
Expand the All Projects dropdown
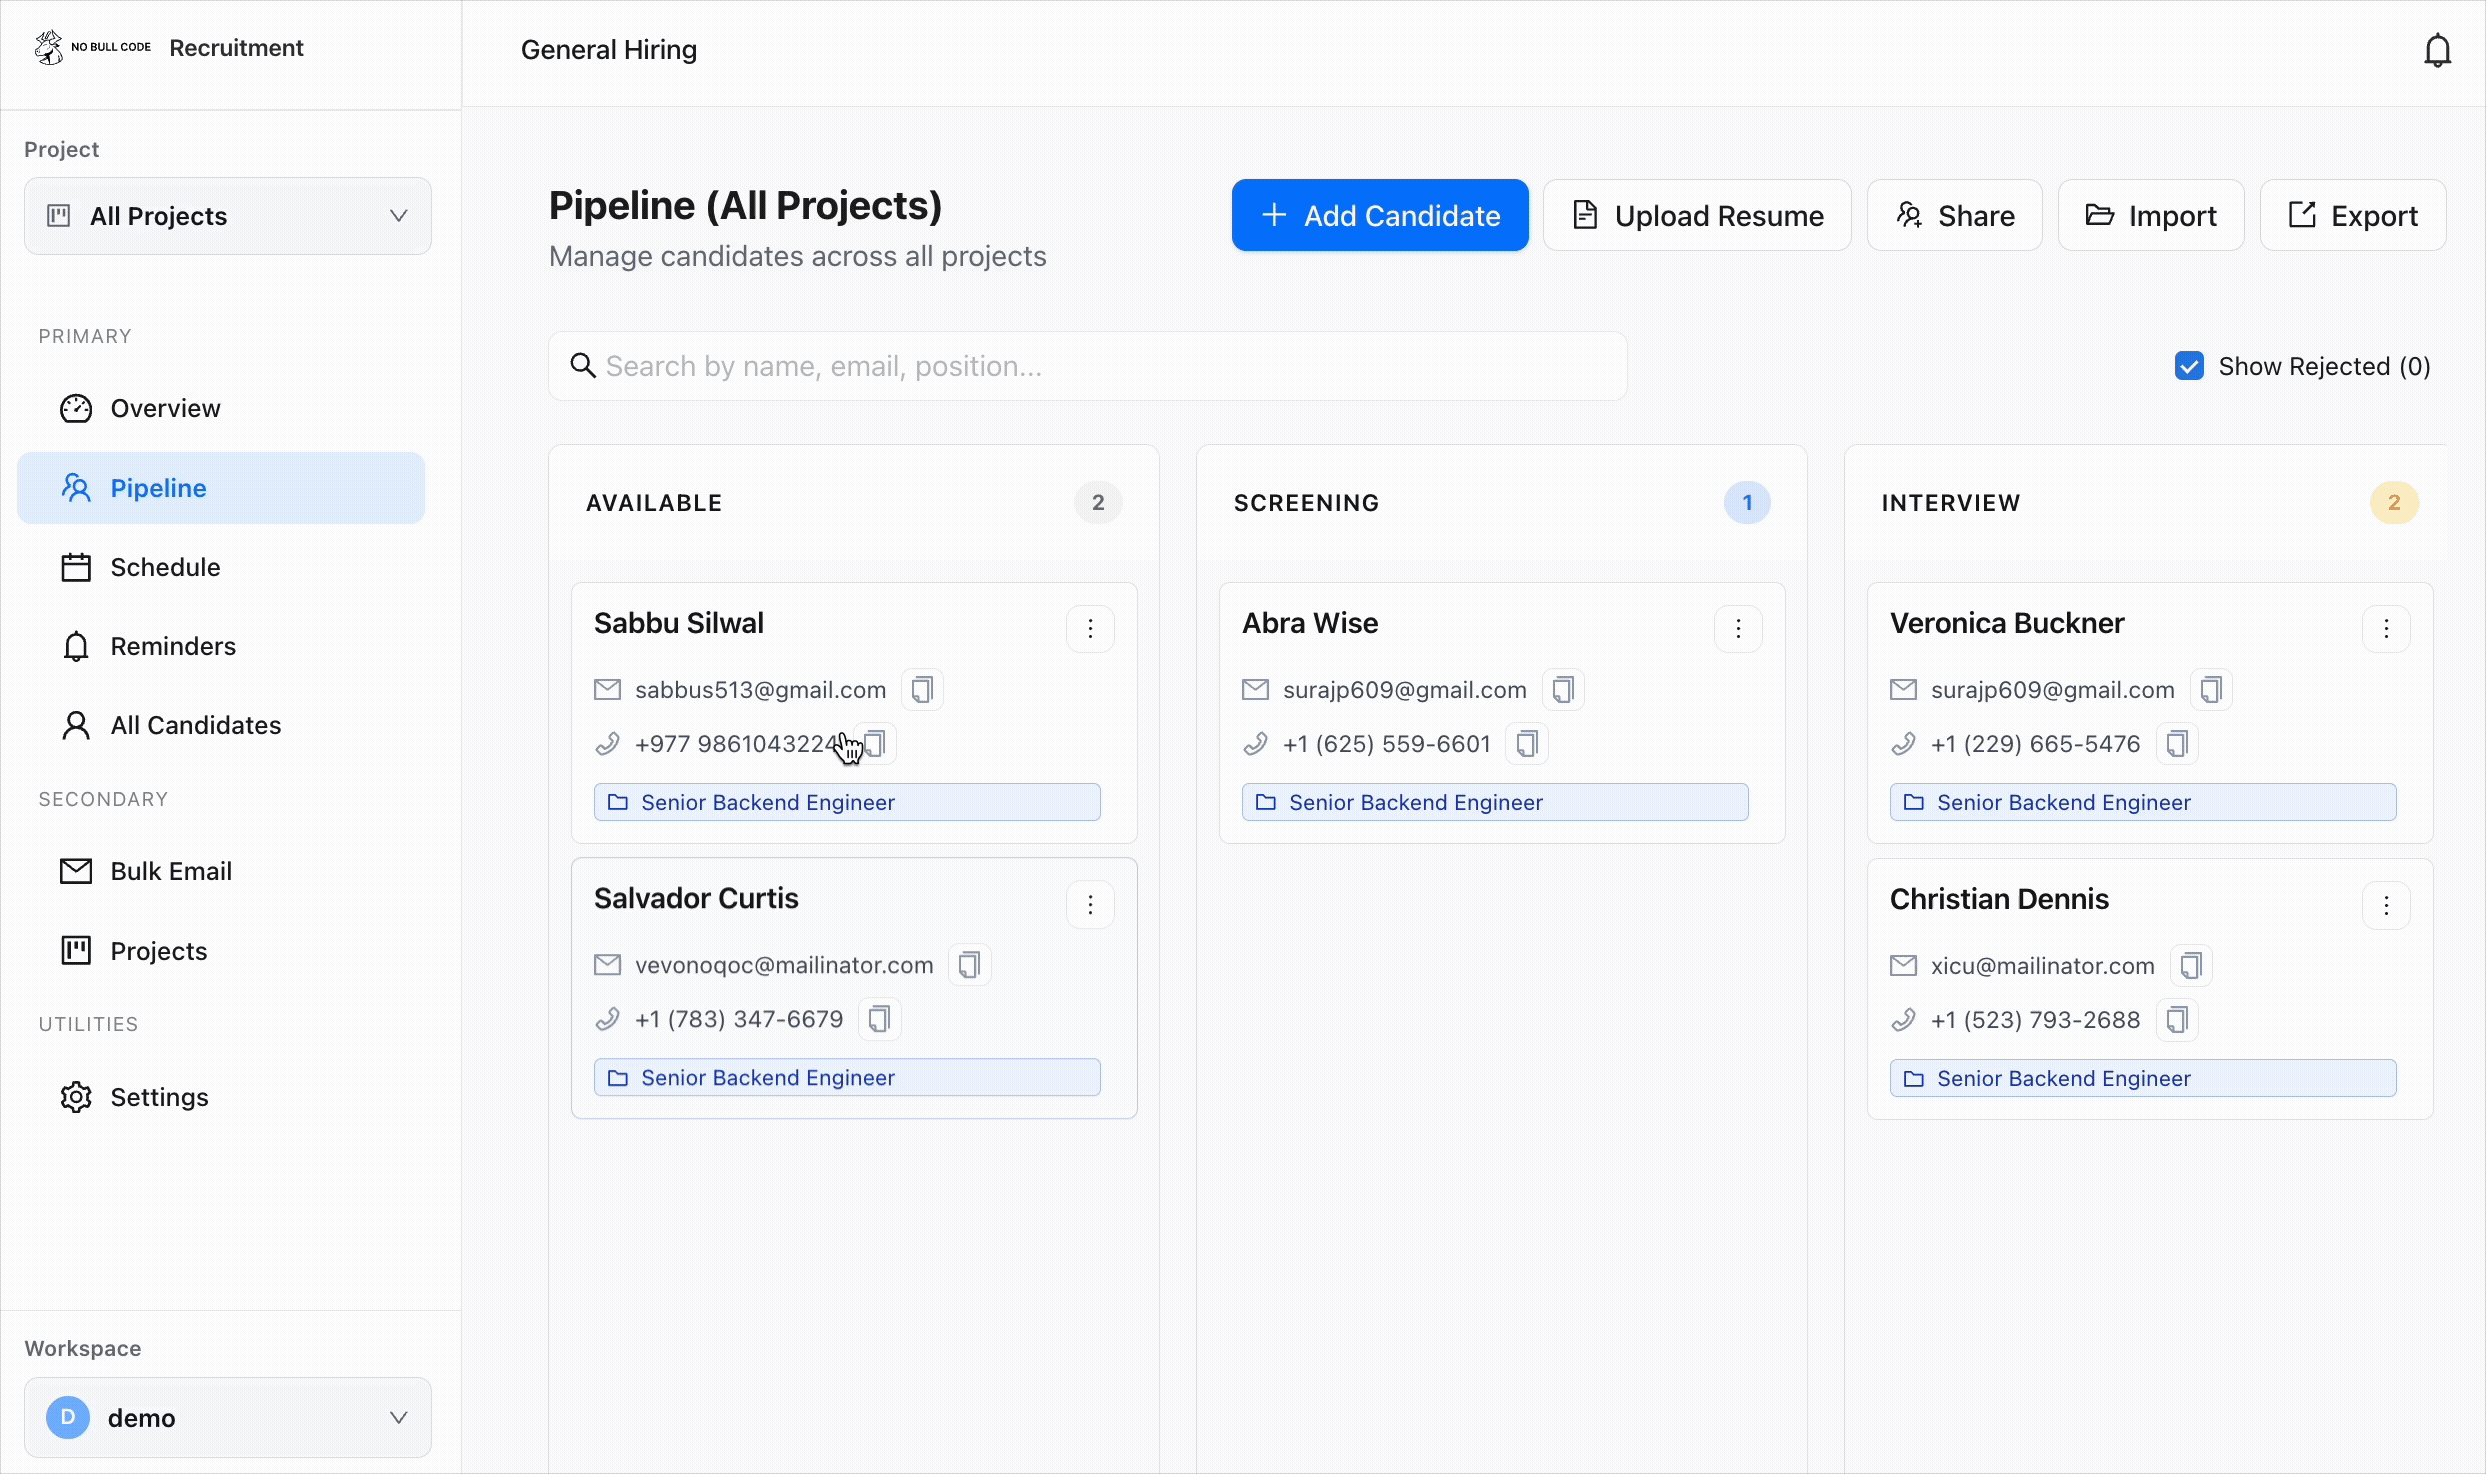tap(228, 216)
